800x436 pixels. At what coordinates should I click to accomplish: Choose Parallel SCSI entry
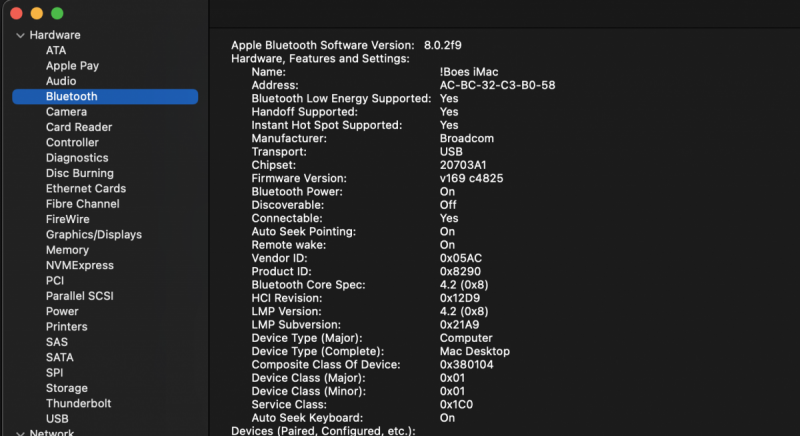[x=80, y=296]
